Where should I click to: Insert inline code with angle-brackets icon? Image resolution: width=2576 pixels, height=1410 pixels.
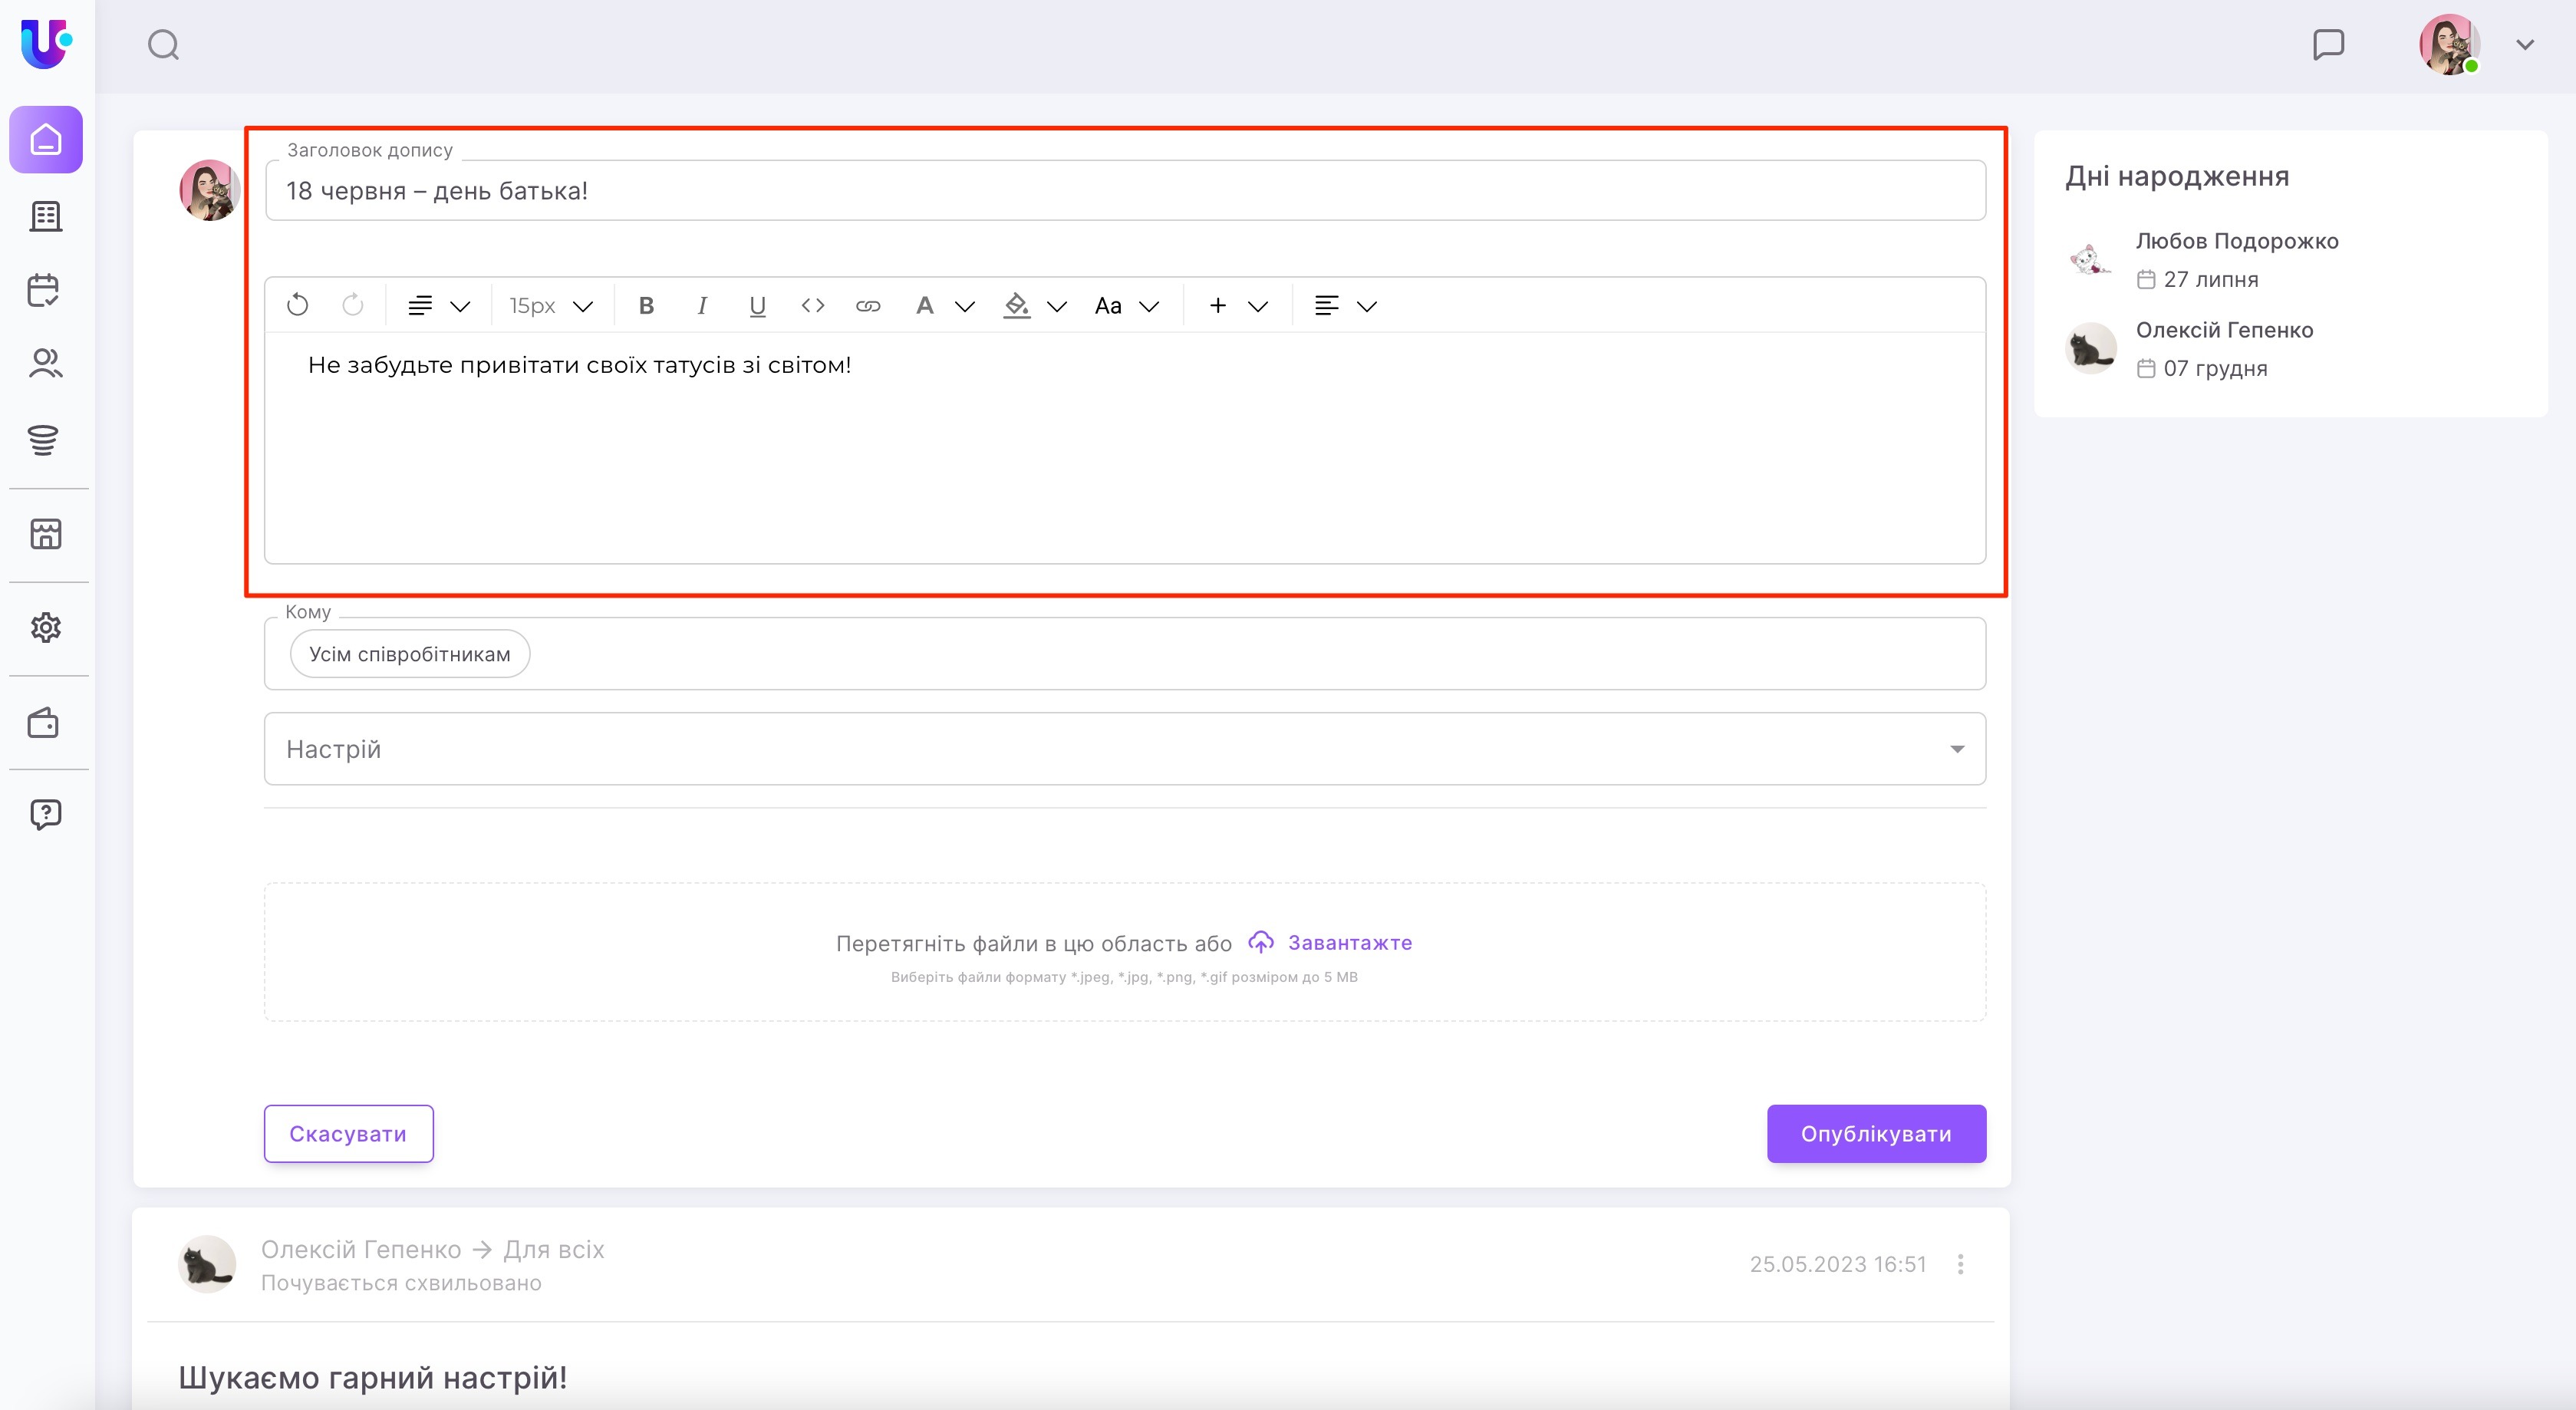pos(812,305)
